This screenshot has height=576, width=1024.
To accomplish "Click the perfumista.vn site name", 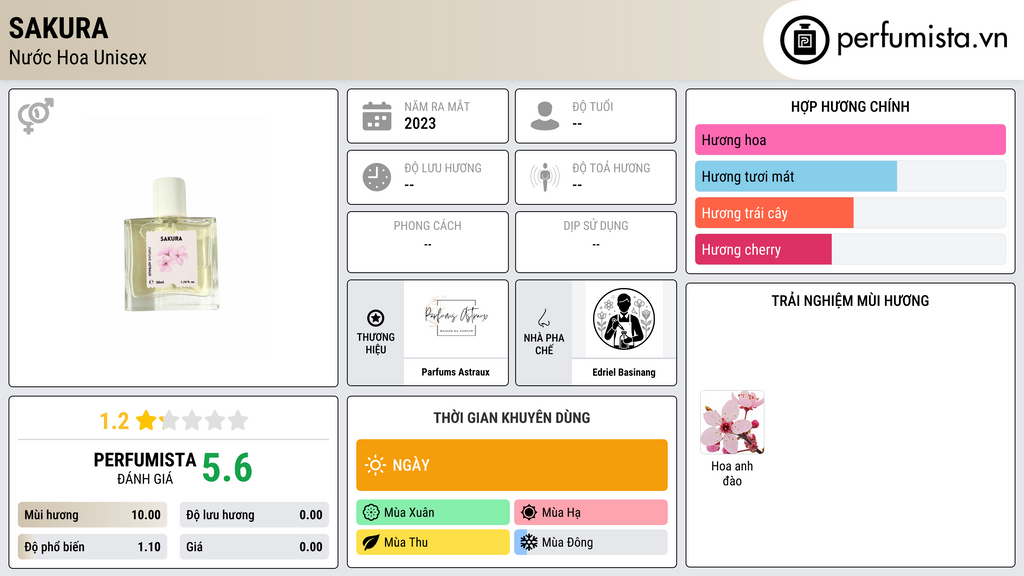I will pos(922,39).
